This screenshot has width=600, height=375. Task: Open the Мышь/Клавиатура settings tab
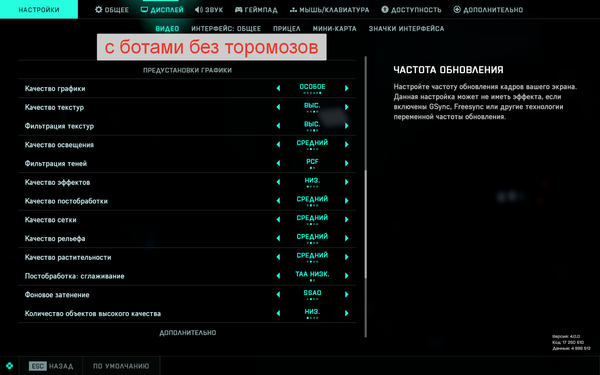pos(329,10)
